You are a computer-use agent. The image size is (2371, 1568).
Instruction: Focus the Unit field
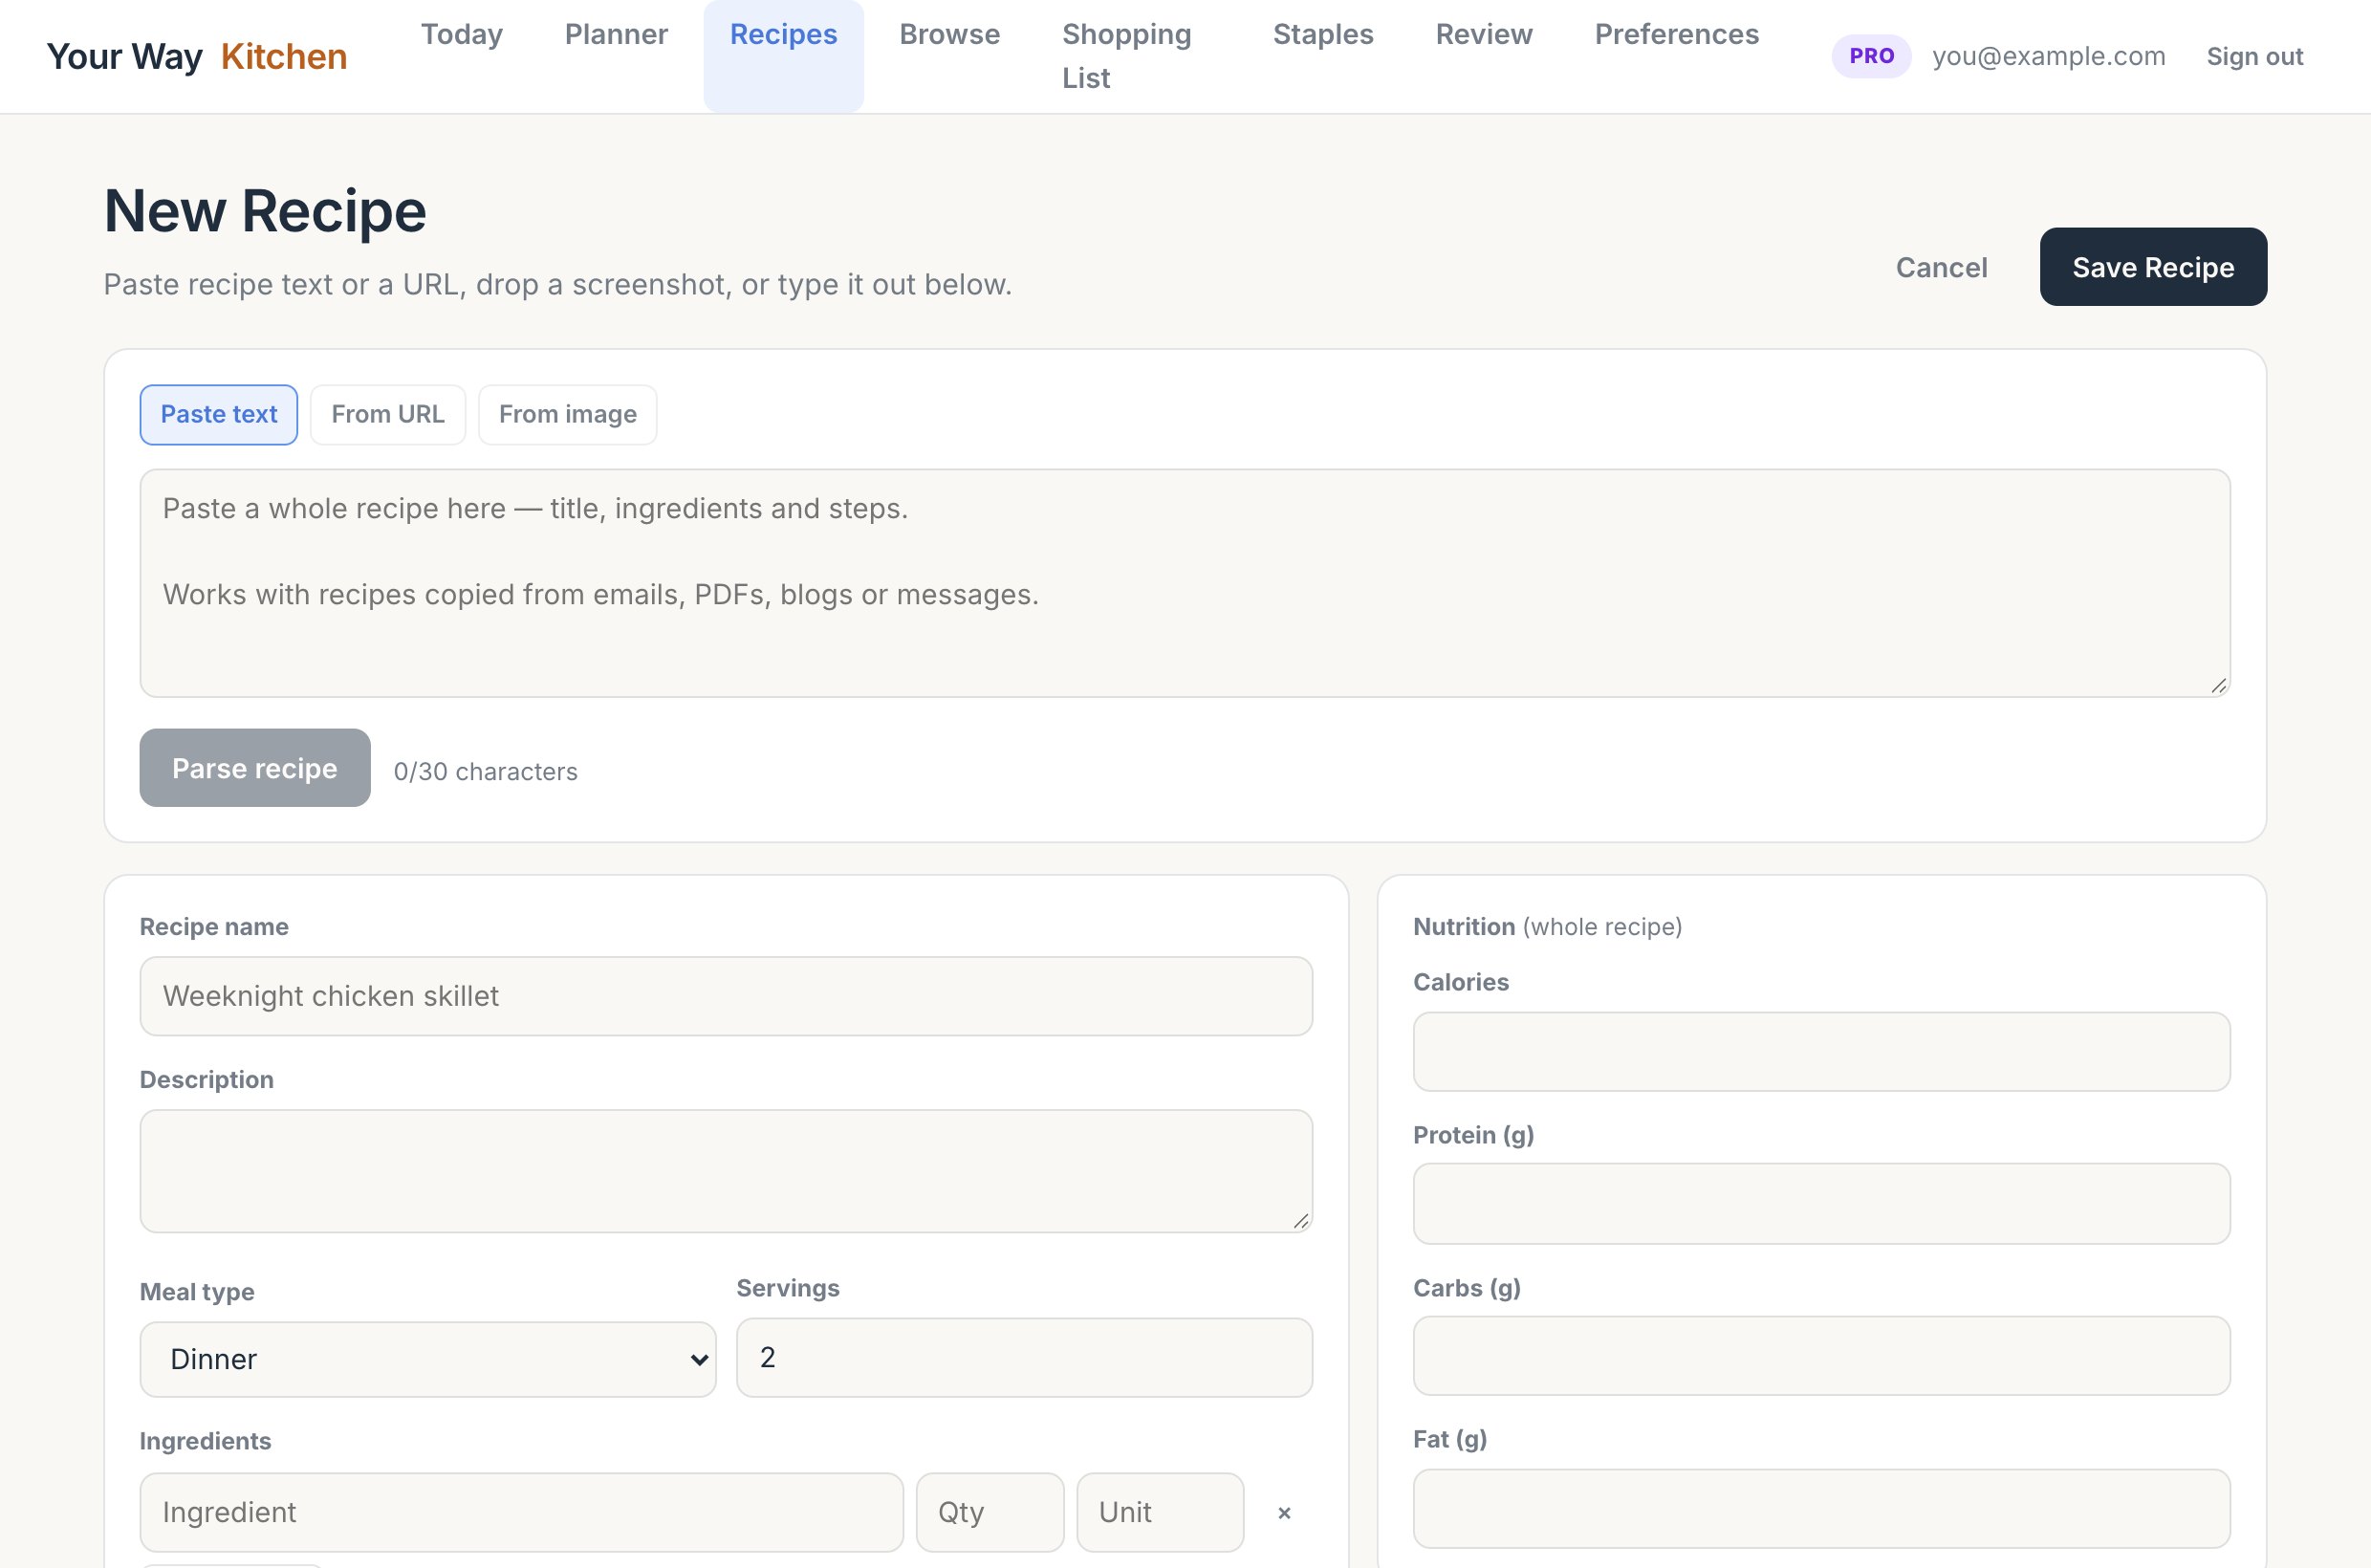[1160, 1512]
